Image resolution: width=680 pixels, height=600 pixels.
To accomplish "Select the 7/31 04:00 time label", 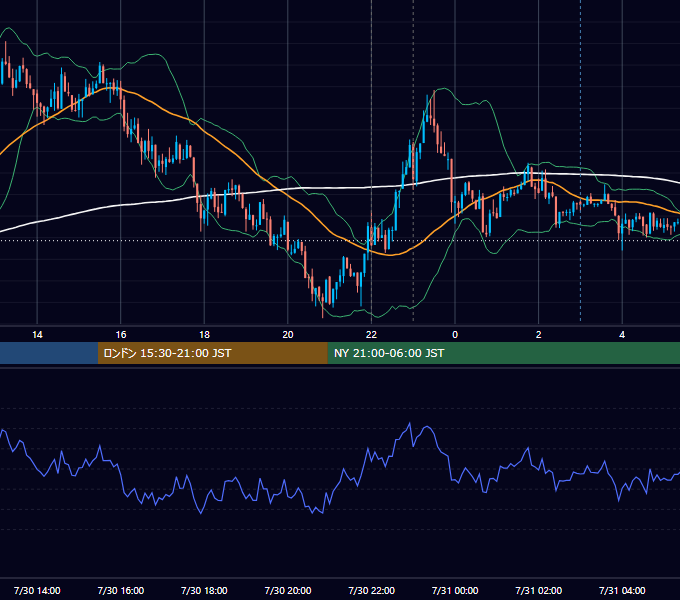I will (622, 590).
